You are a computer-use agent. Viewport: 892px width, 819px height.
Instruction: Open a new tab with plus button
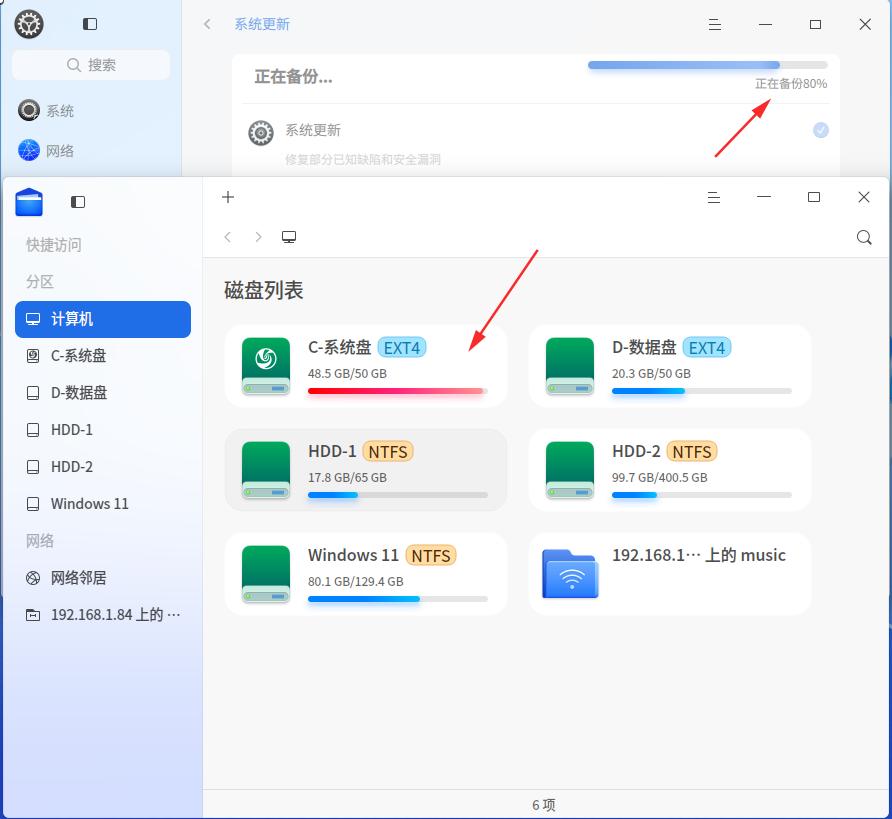pos(228,197)
